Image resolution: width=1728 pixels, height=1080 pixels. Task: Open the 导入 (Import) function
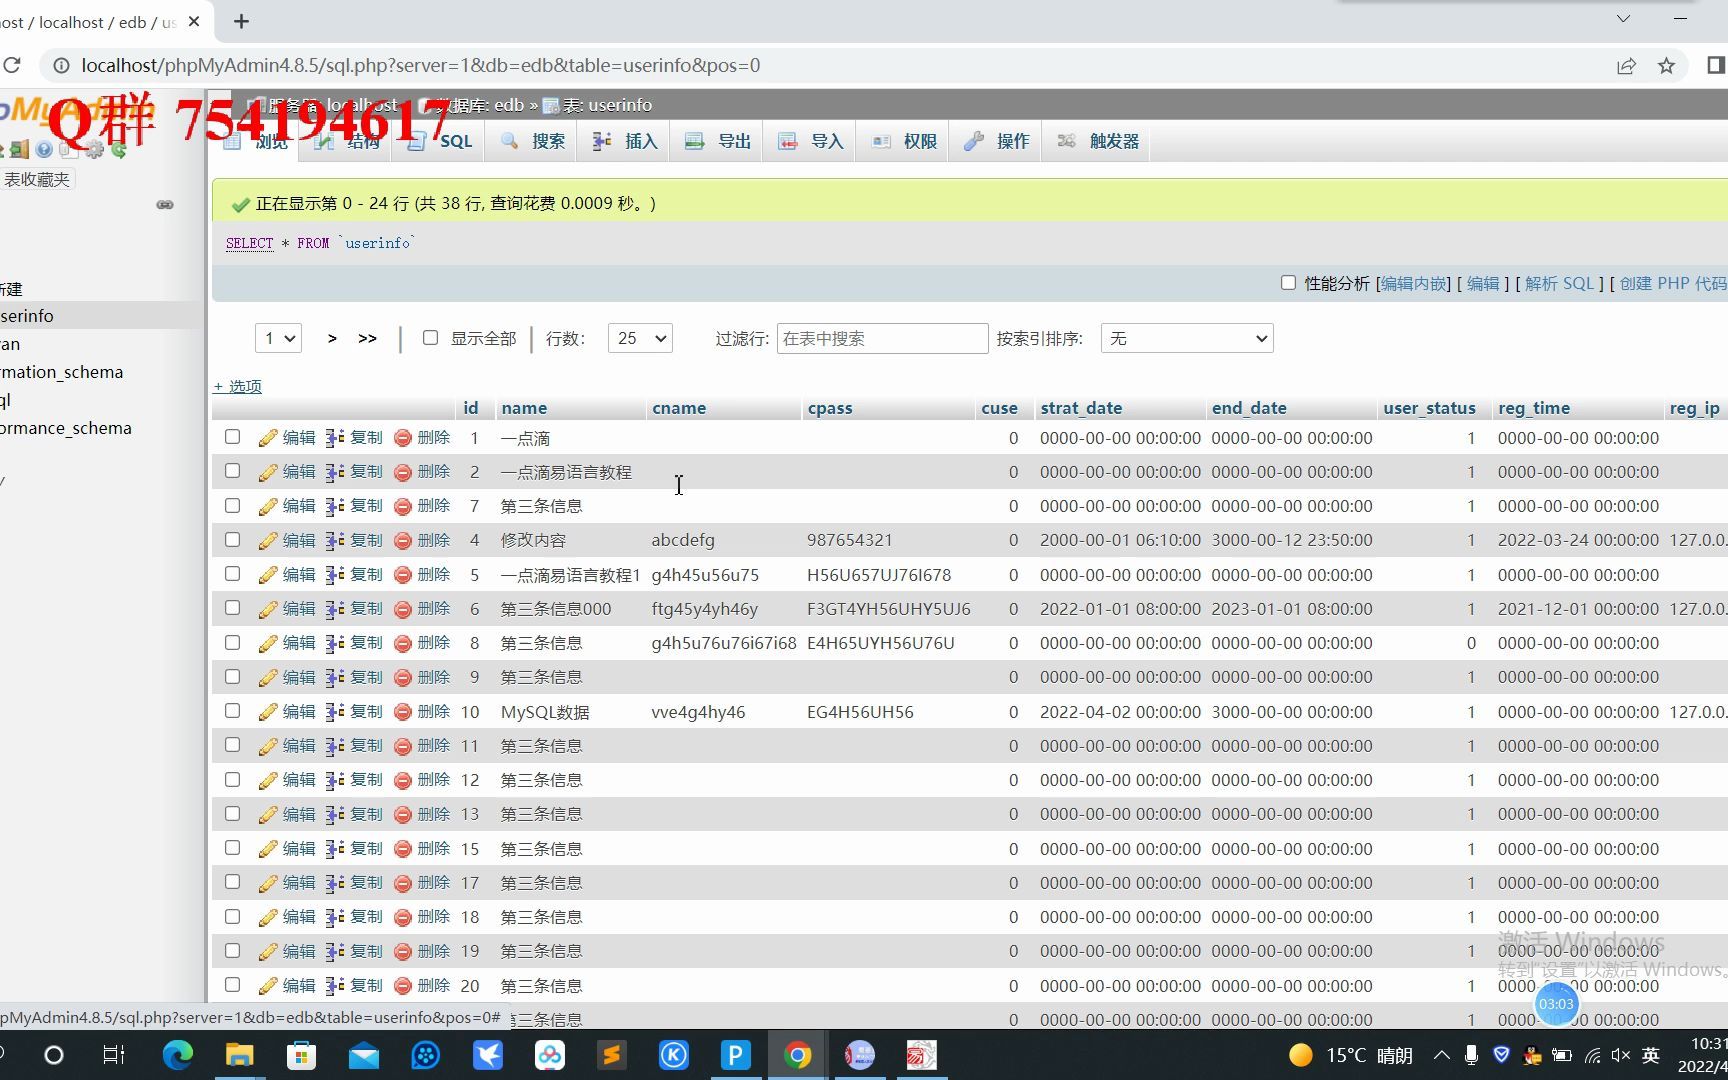pos(809,141)
